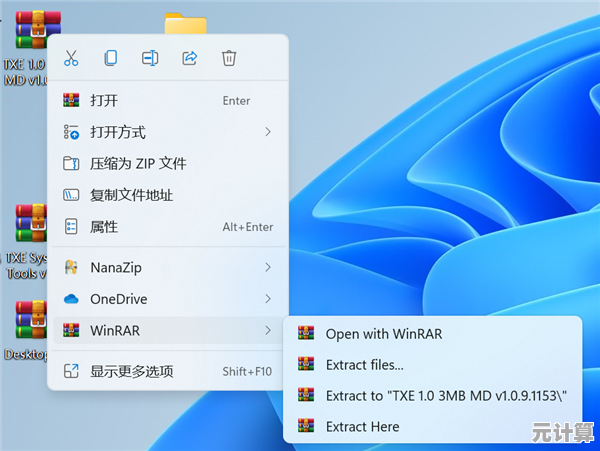Select the 打开 menu entry

coord(104,100)
